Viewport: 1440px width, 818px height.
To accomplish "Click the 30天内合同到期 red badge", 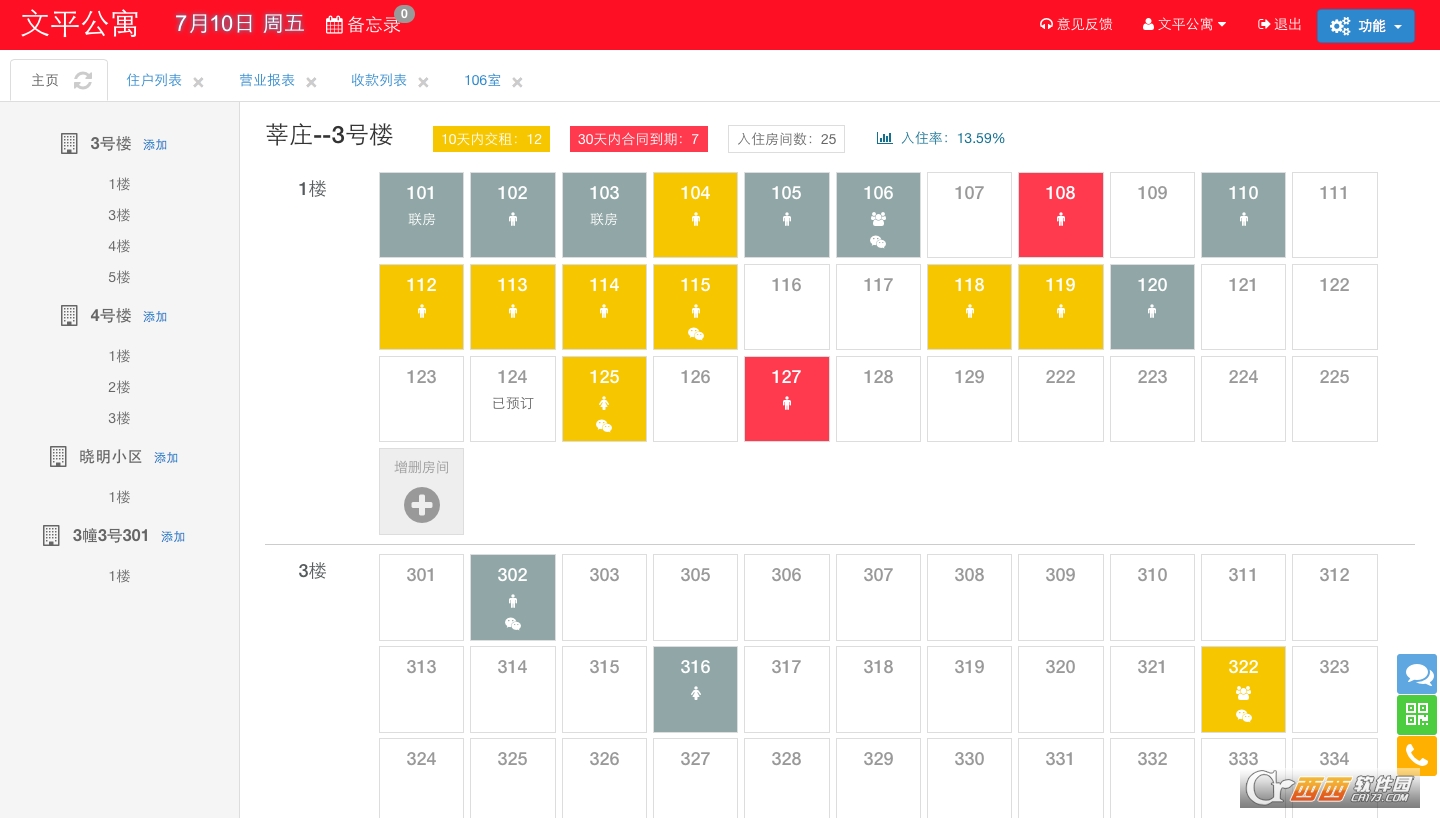I will [x=638, y=139].
